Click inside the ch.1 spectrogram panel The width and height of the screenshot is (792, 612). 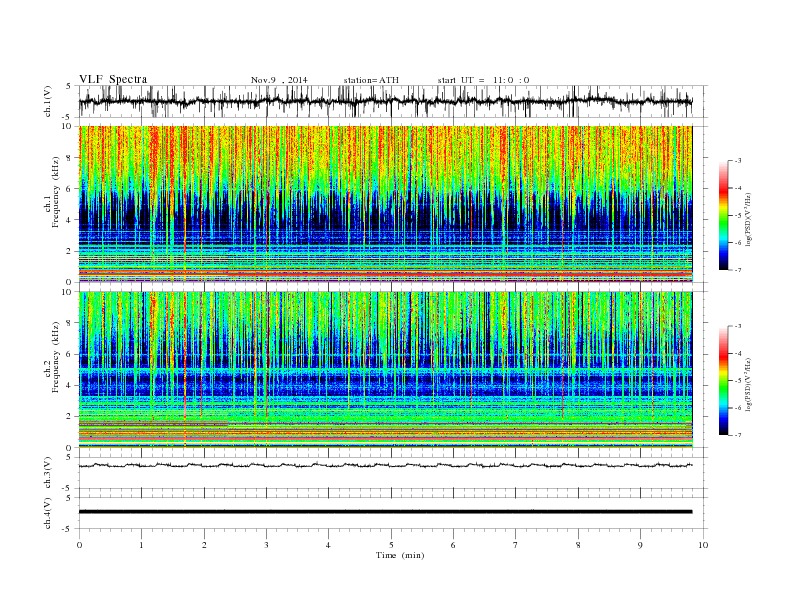tap(385, 204)
